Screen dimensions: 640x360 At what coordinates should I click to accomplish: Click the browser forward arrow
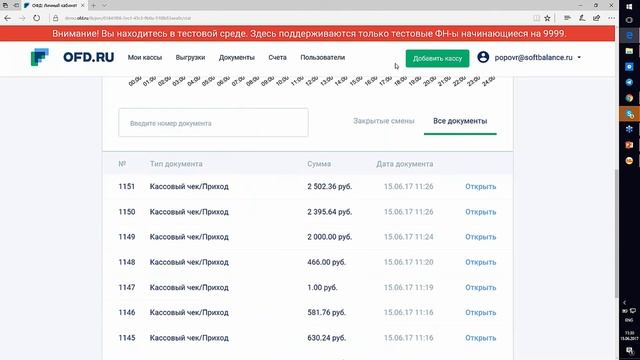pyautogui.click(x=22, y=18)
